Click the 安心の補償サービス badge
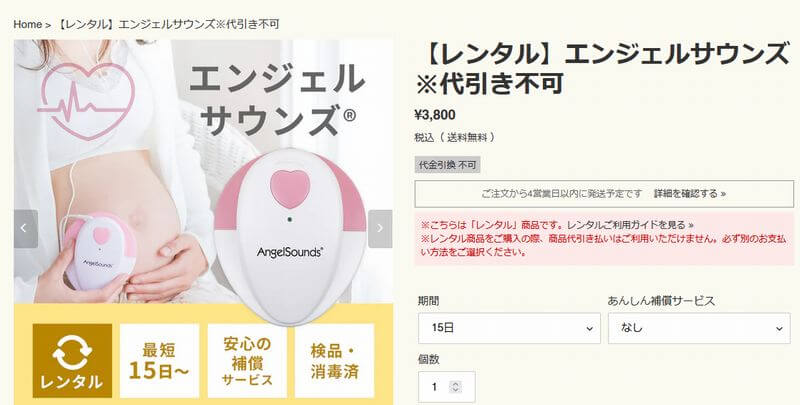 (x=247, y=361)
